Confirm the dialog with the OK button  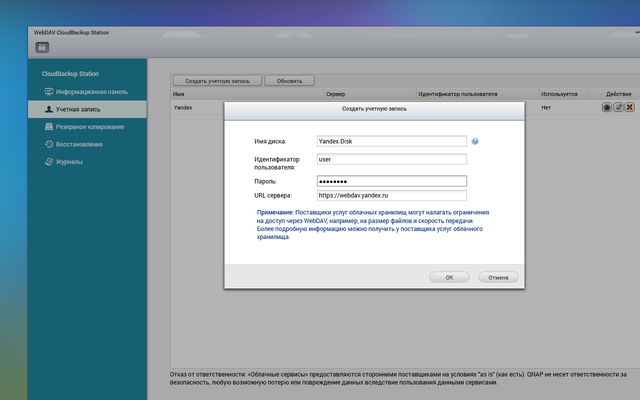point(449,277)
